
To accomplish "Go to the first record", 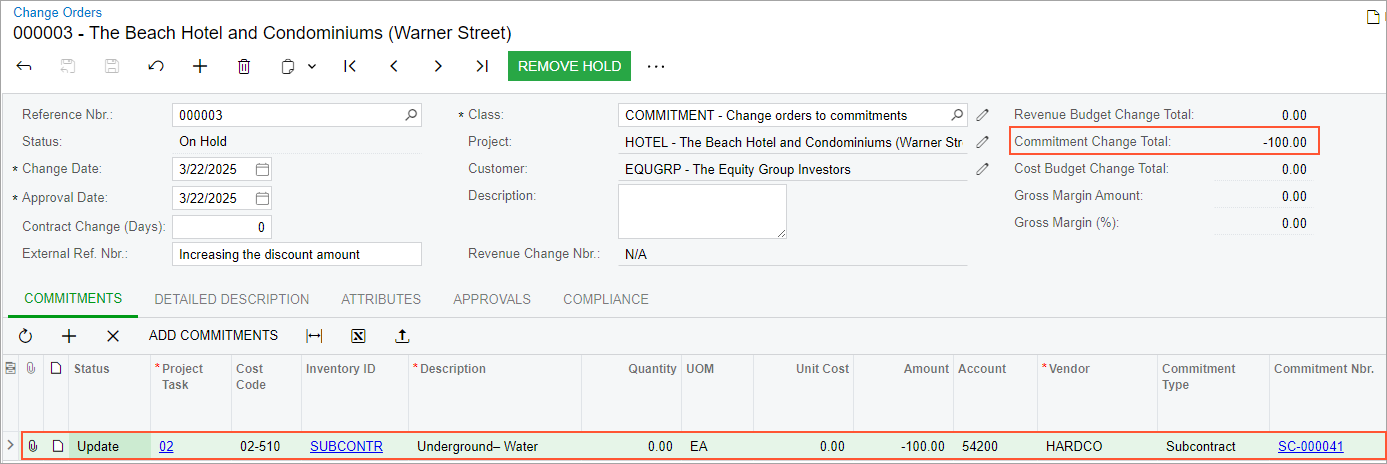I will (350, 66).
